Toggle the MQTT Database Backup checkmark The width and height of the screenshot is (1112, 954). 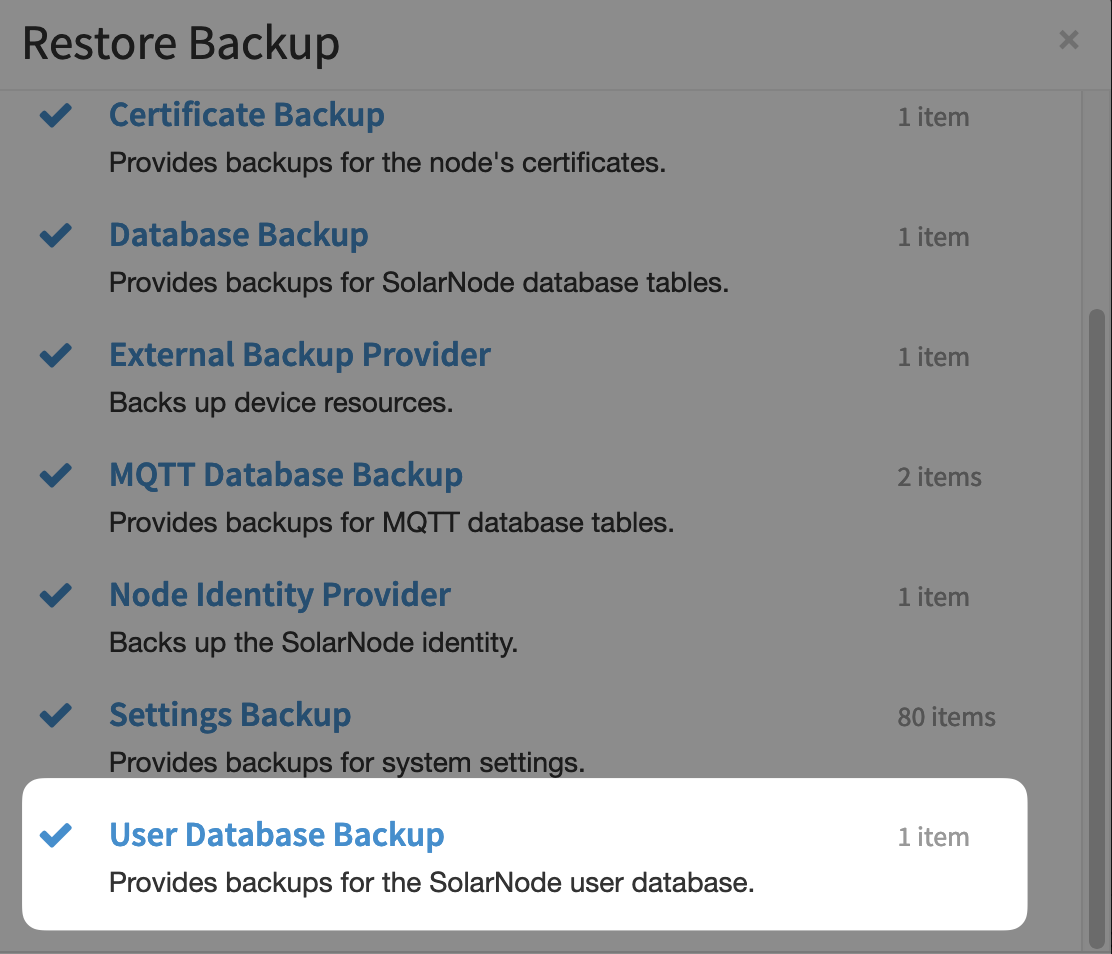pos(55,475)
